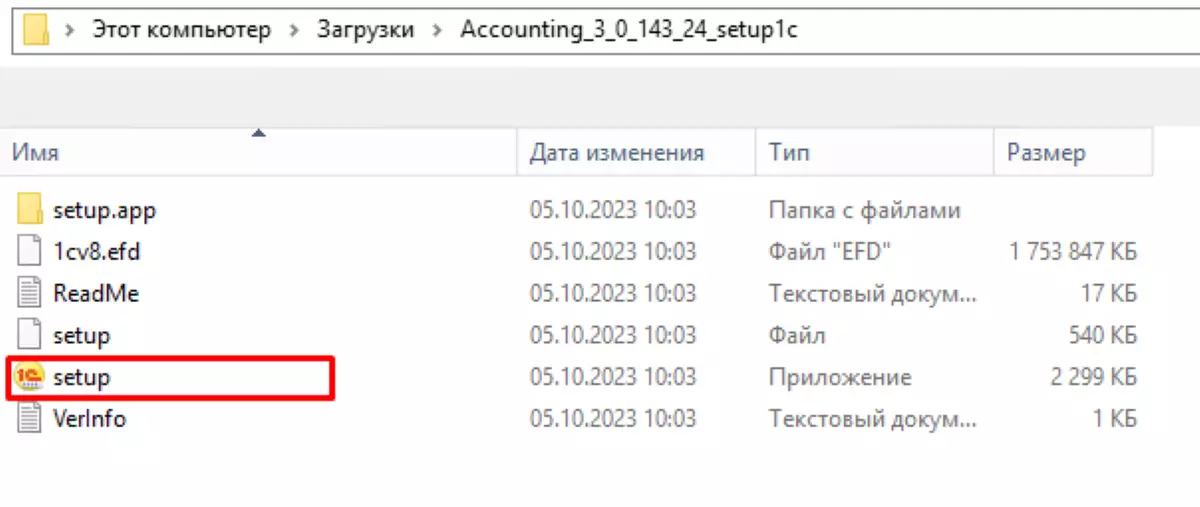Navigate to Этот компьютер breadcrumb
1200x507 pixels.
point(181,30)
